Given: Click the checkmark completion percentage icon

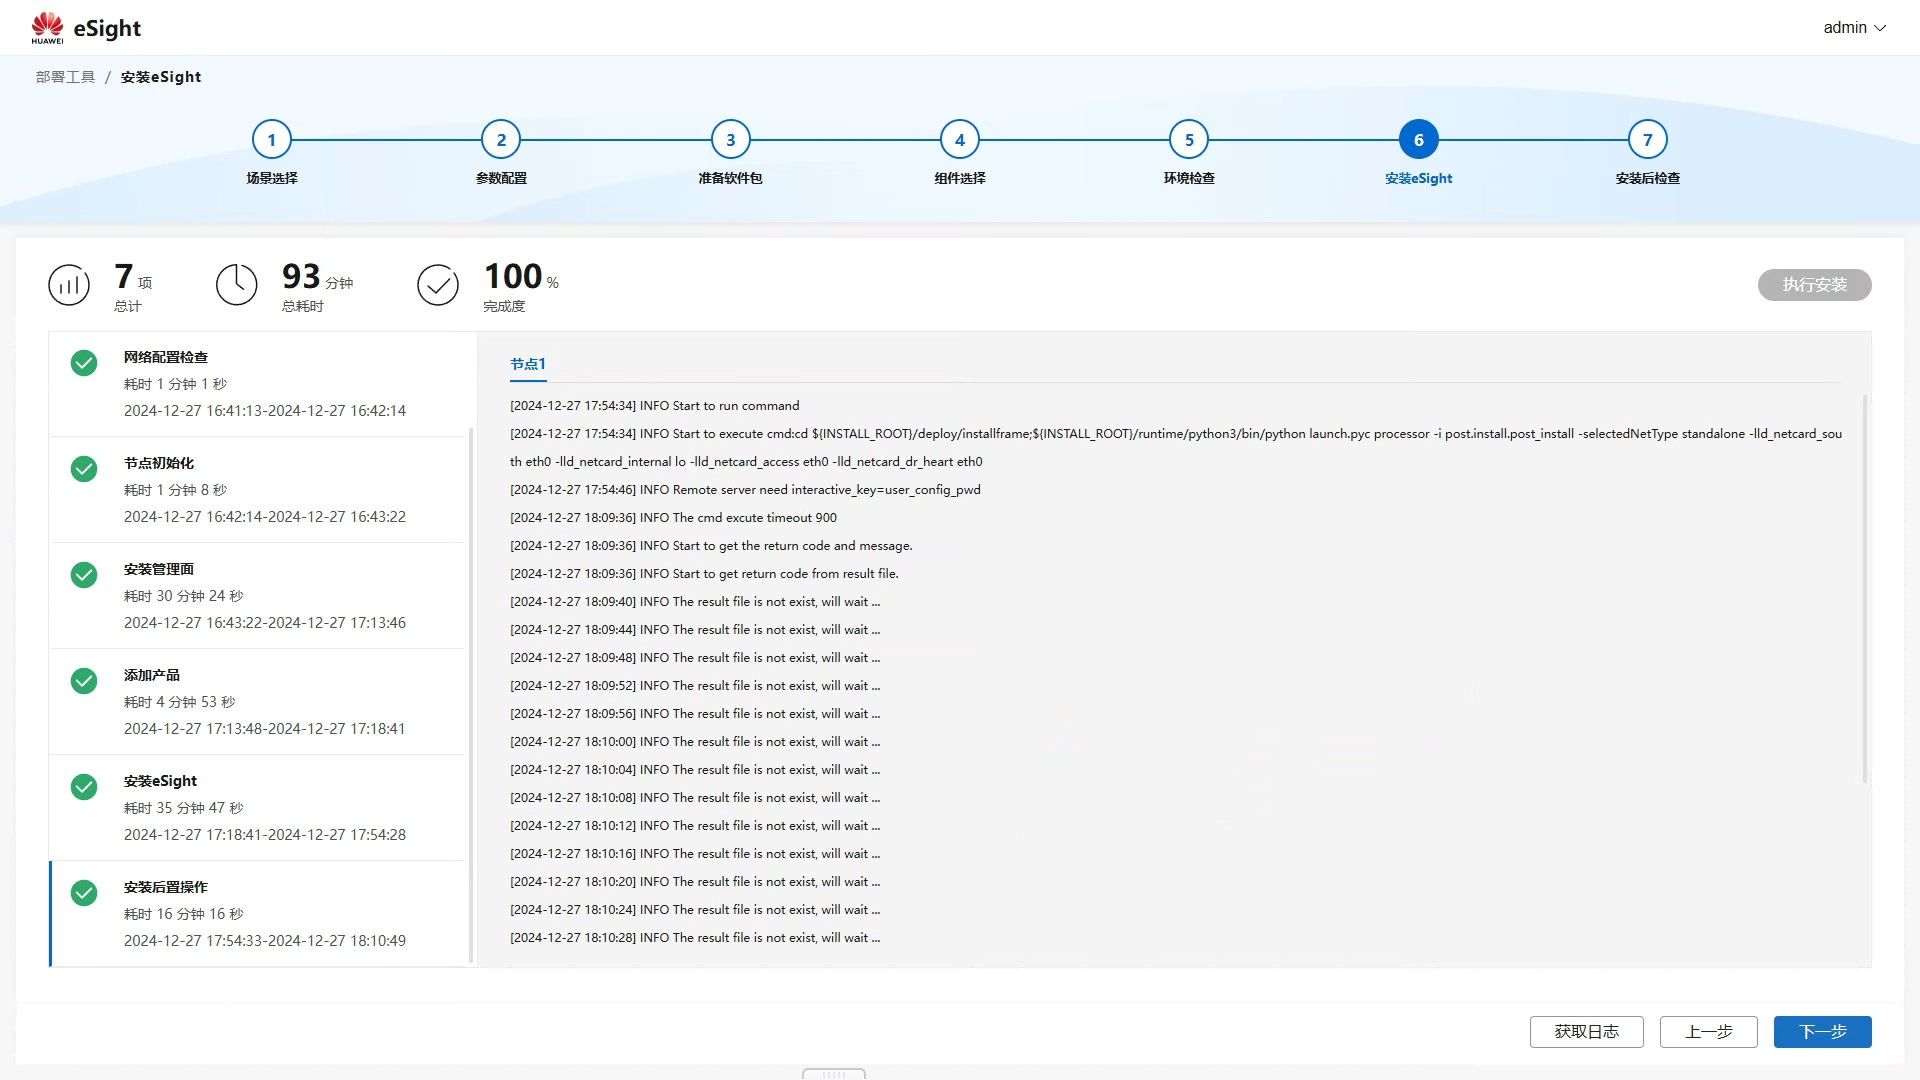Looking at the screenshot, I should pos(438,285).
